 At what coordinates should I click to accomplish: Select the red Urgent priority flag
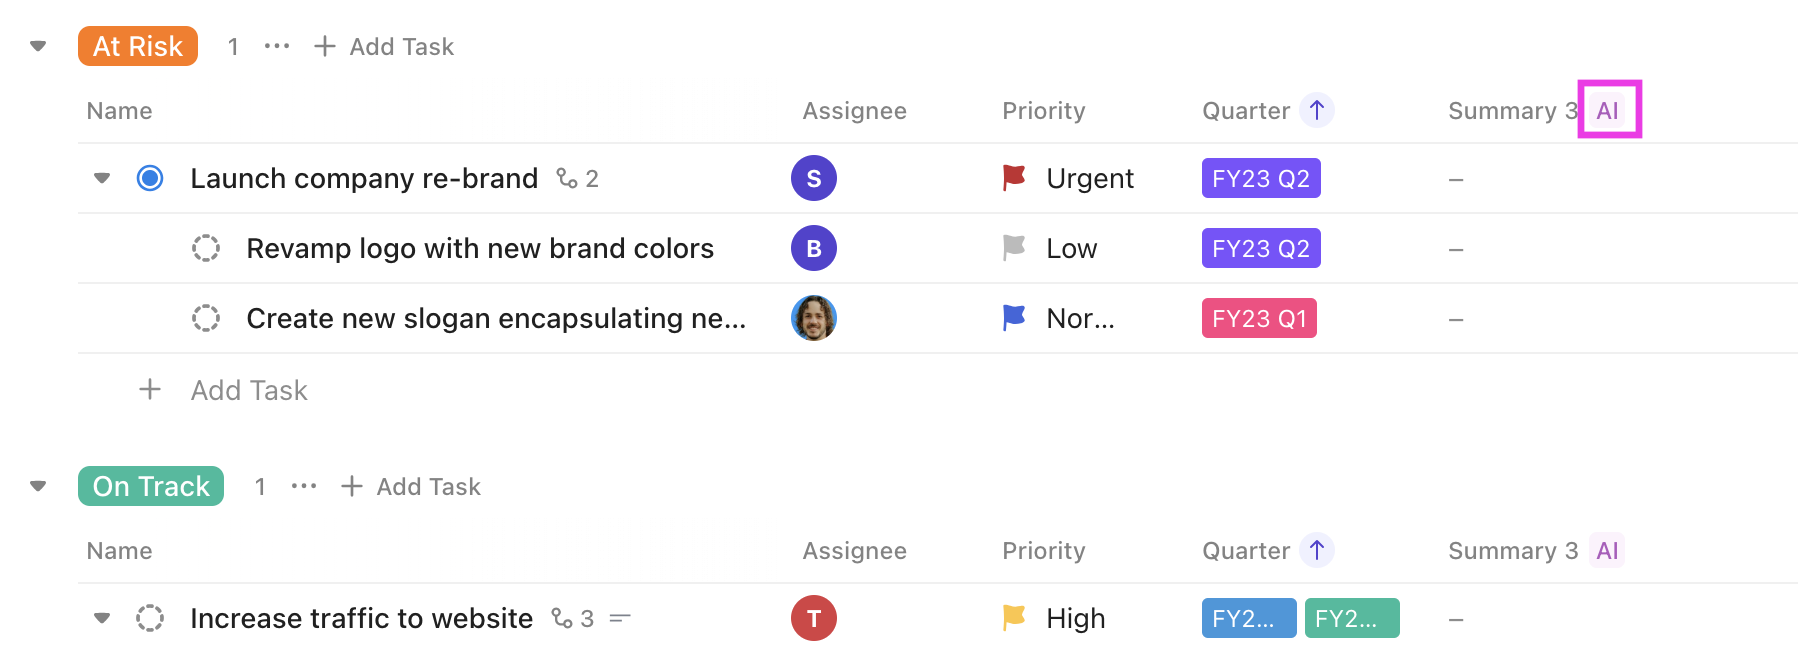click(1013, 177)
